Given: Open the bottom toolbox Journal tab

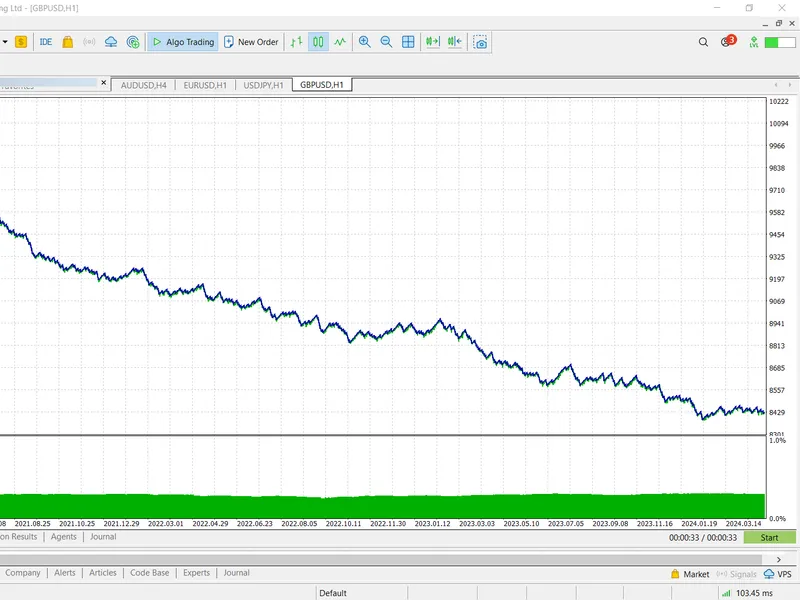Looking at the screenshot, I should (x=236, y=573).
